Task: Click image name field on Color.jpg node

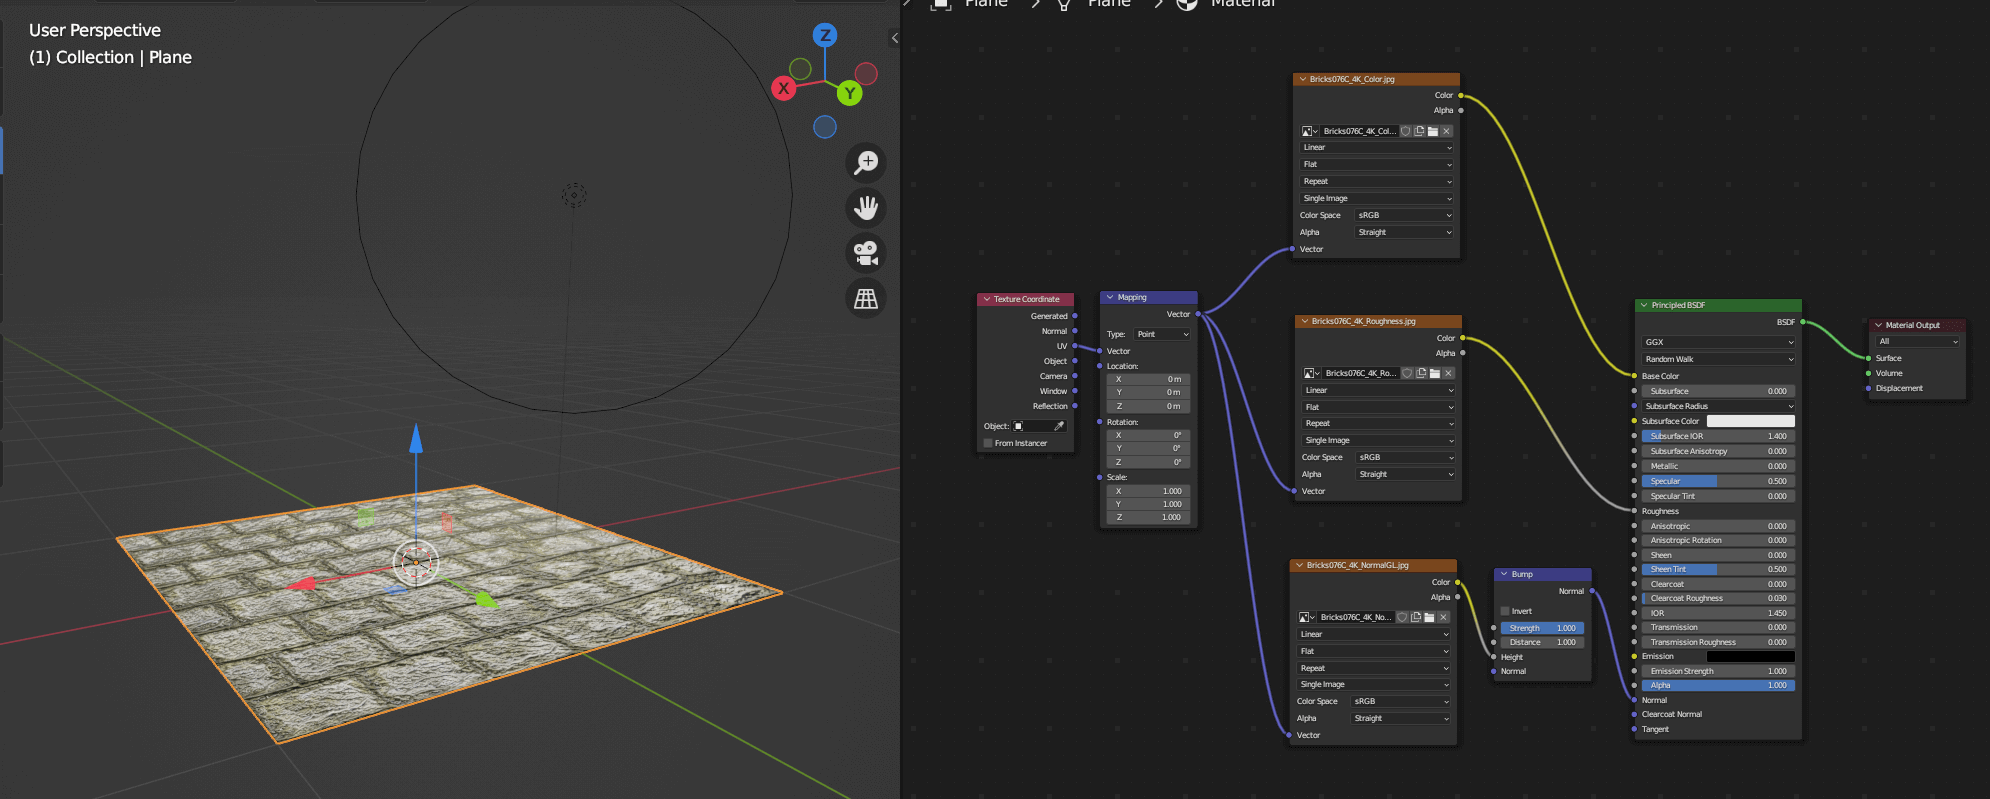Action: 1359,131
